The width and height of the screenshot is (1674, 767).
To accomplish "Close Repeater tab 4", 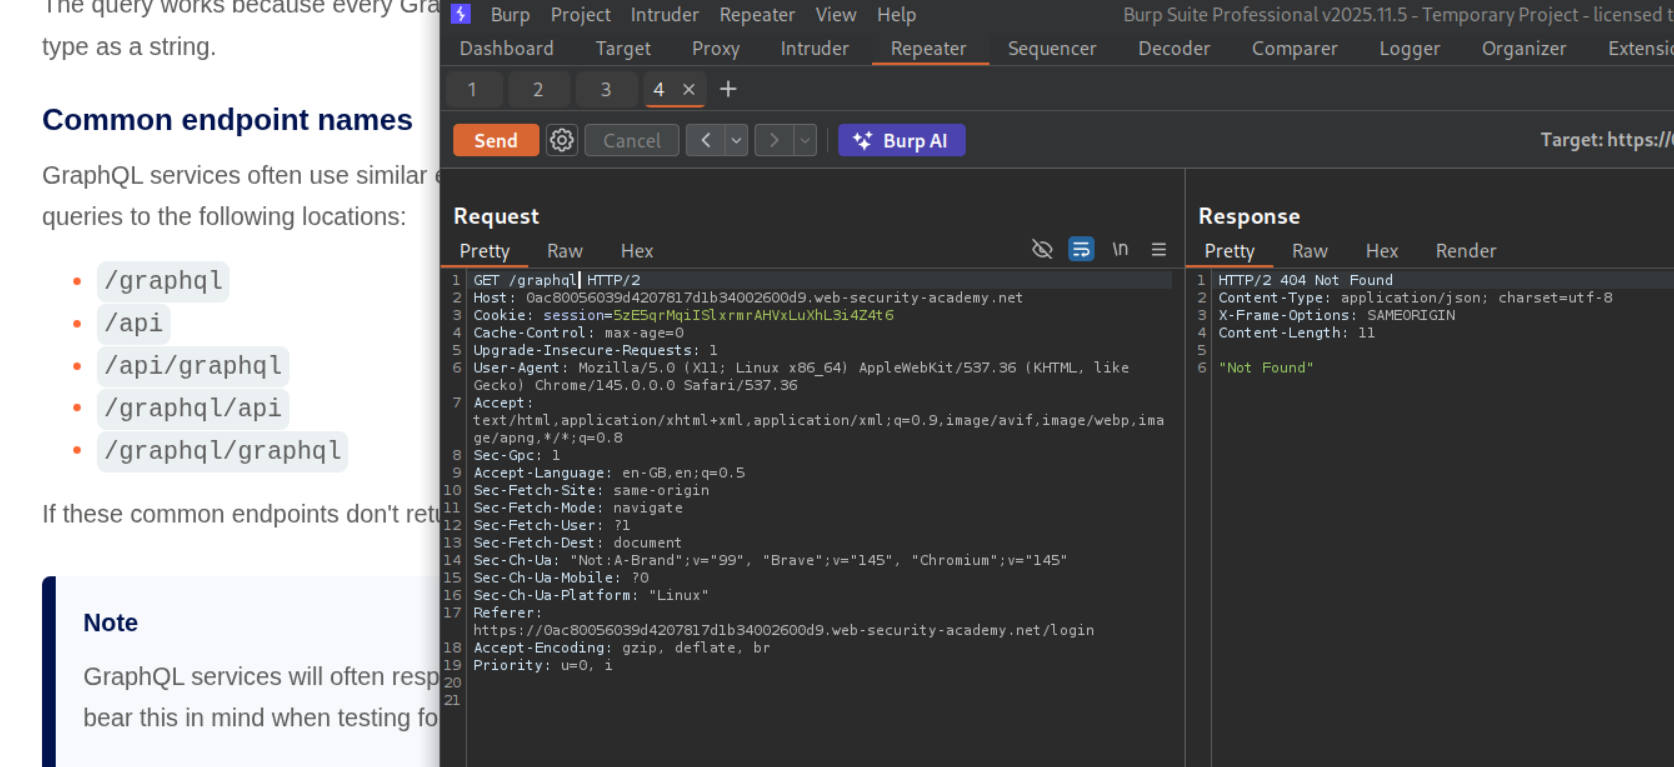I will [689, 89].
